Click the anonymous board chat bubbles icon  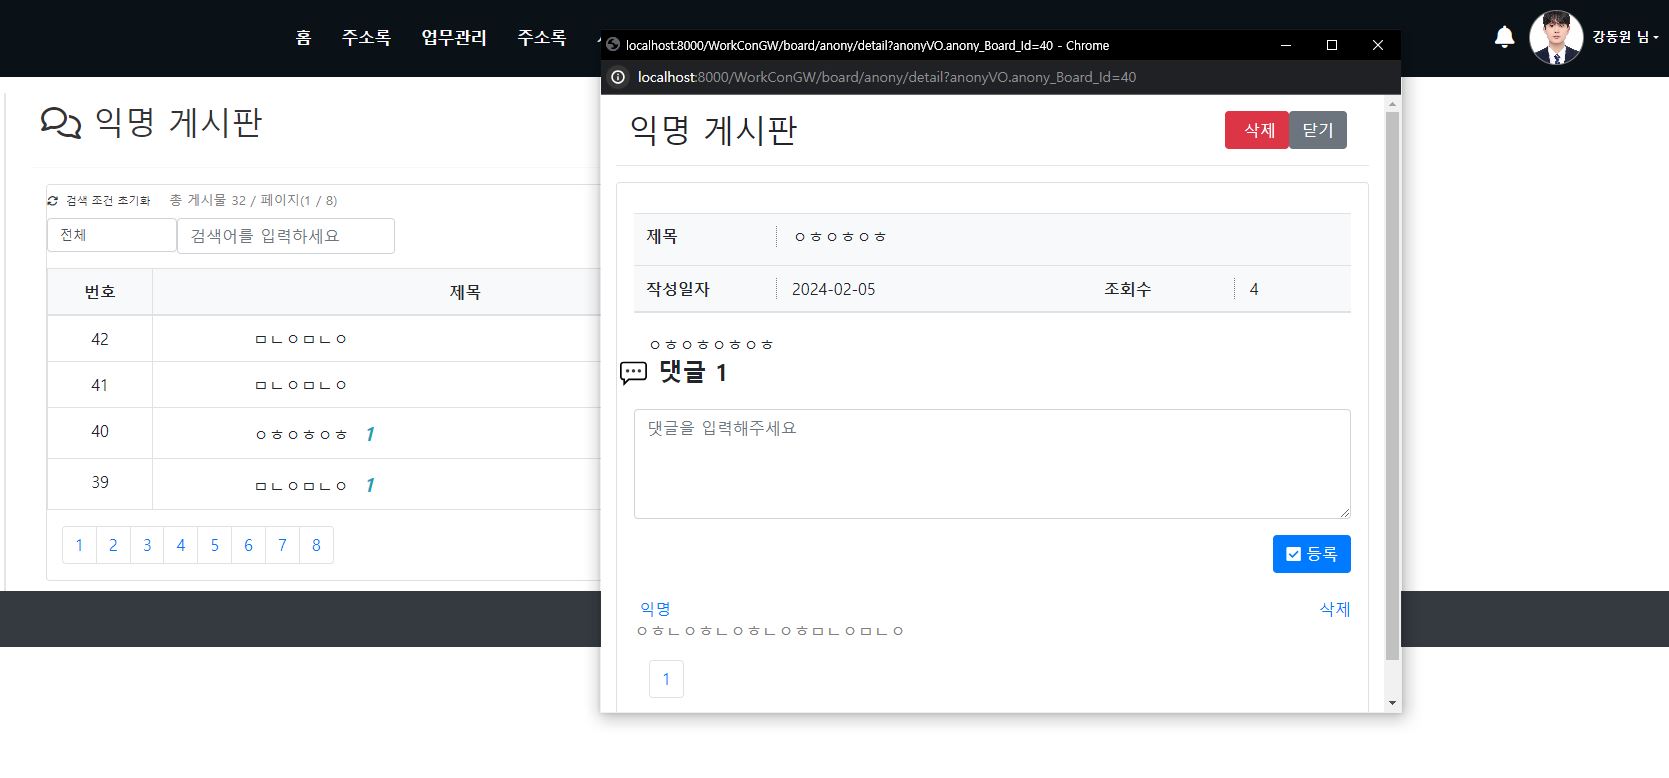(60, 123)
